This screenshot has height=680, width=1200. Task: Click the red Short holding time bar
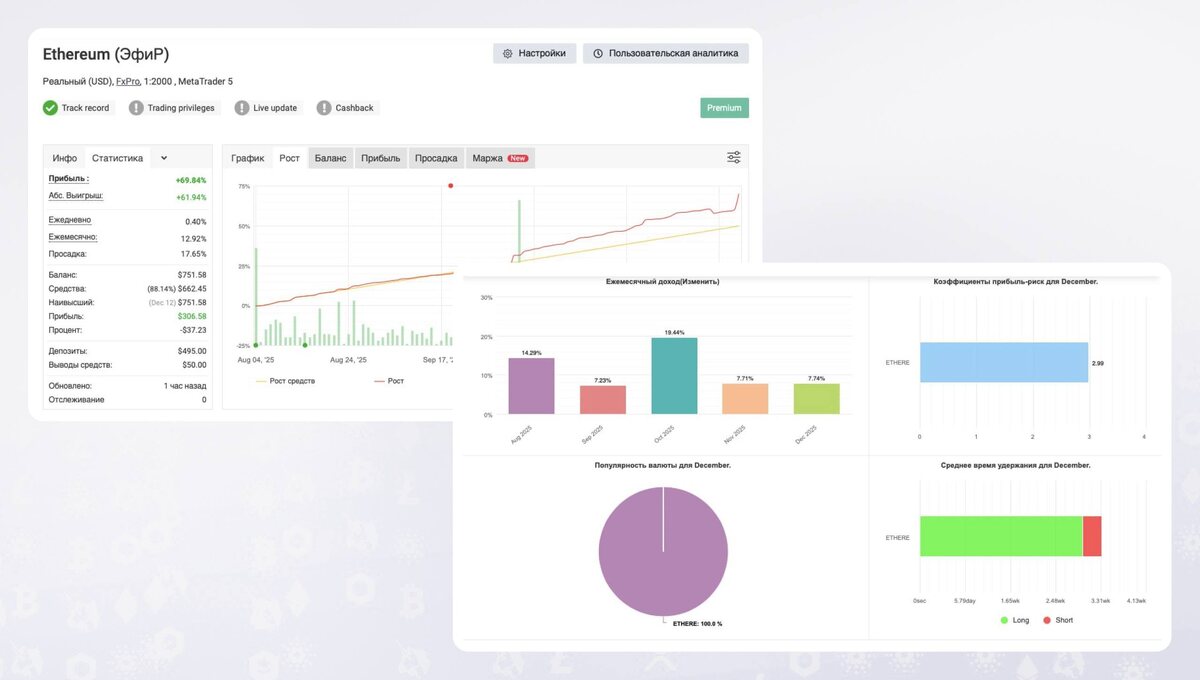(x=1092, y=536)
